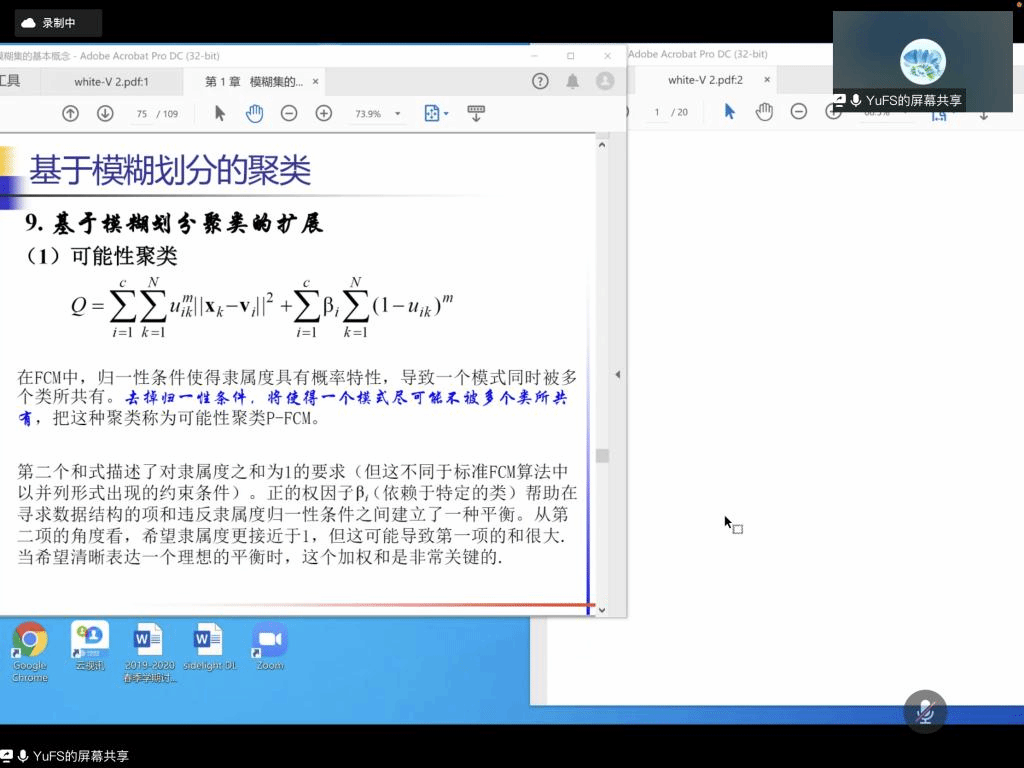
Task: Zoom in the left PDF view
Action: click(323, 114)
